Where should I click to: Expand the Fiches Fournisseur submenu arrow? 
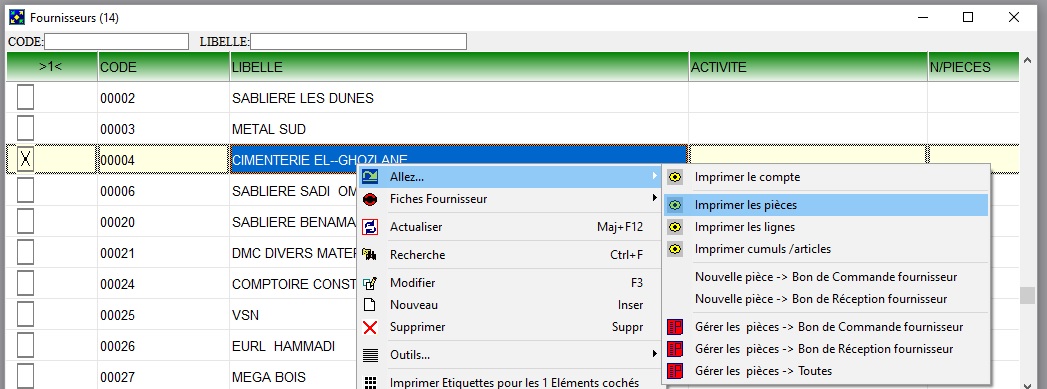point(654,199)
